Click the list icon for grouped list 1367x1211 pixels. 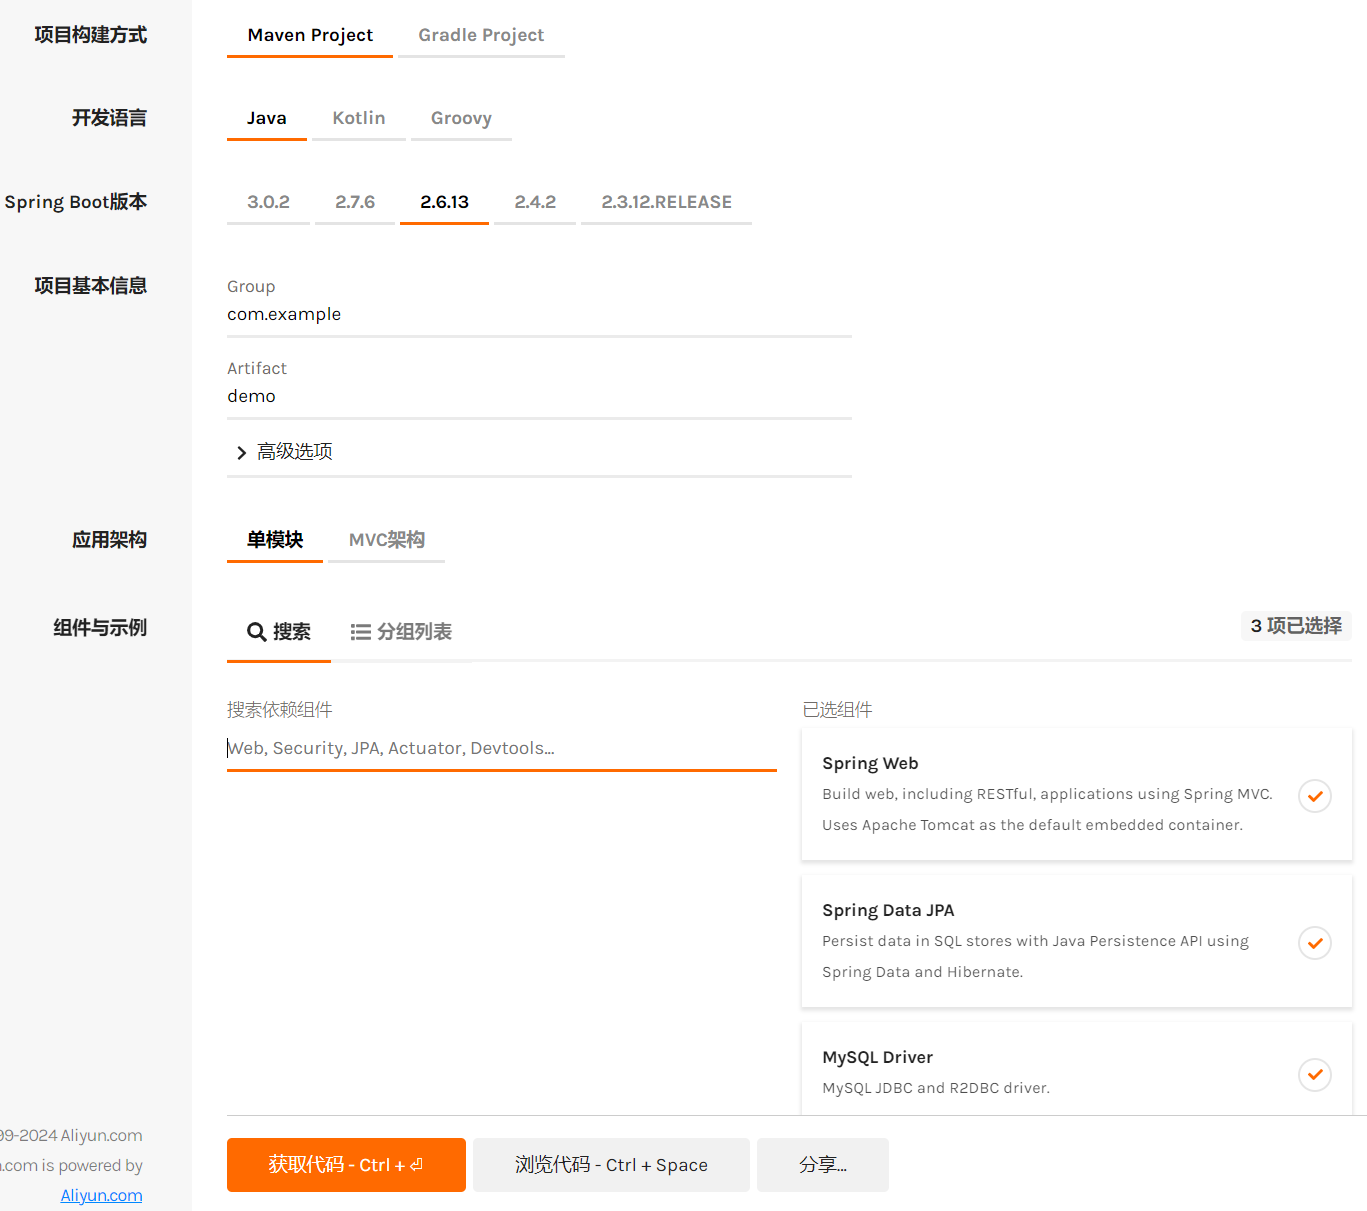coord(360,632)
